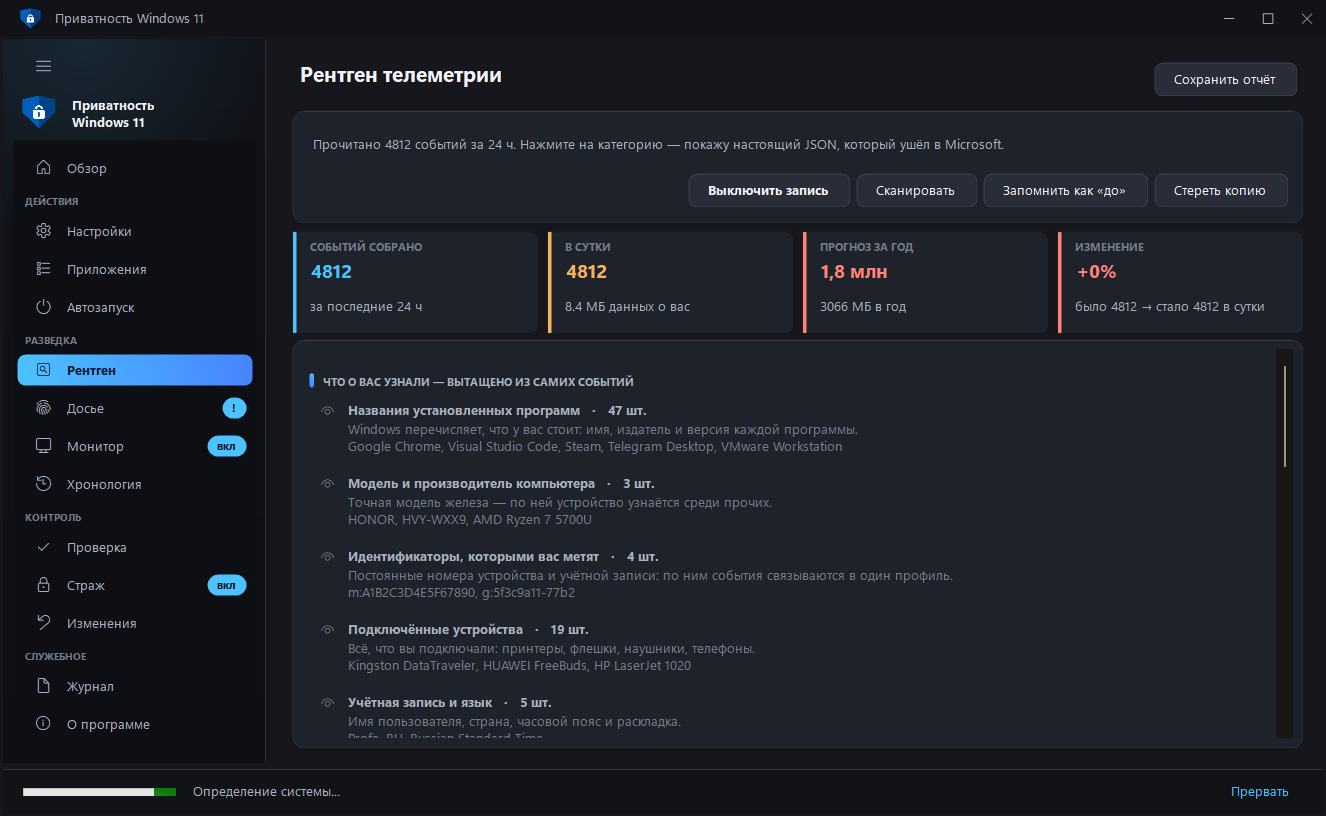This screenshot has width=1326, height=816.
Task: Click Запомнить как «до»
Action: pyautogui.click(x=1066, y=190)
